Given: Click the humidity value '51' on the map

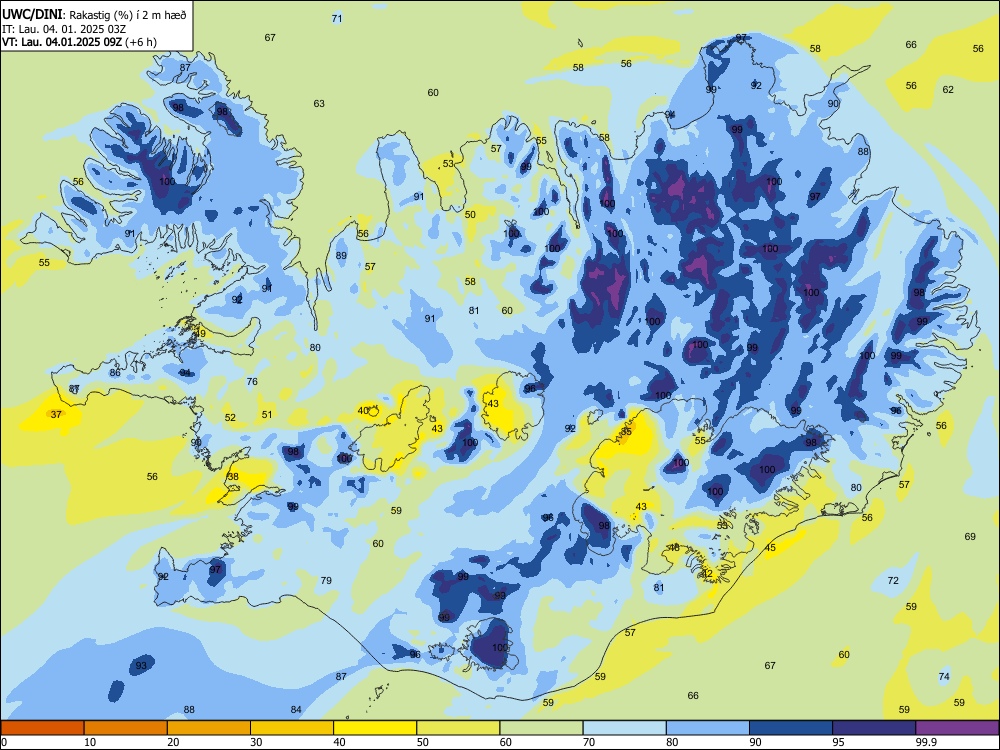Looking at the screenshot, I should click(x=267, y=415).
